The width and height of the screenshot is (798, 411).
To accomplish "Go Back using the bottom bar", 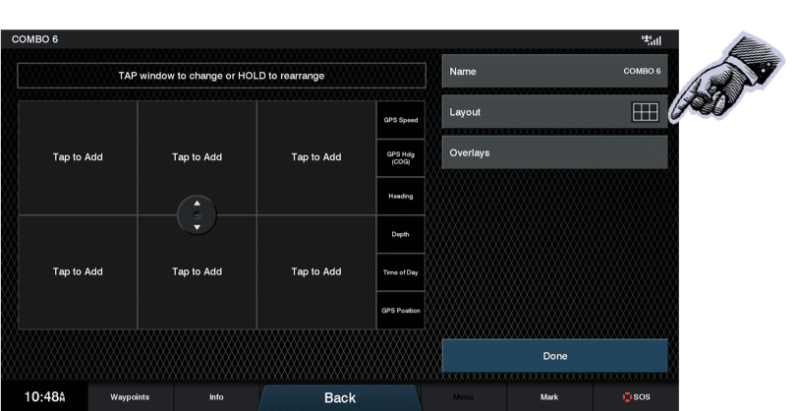I will [x=340, y=398].
